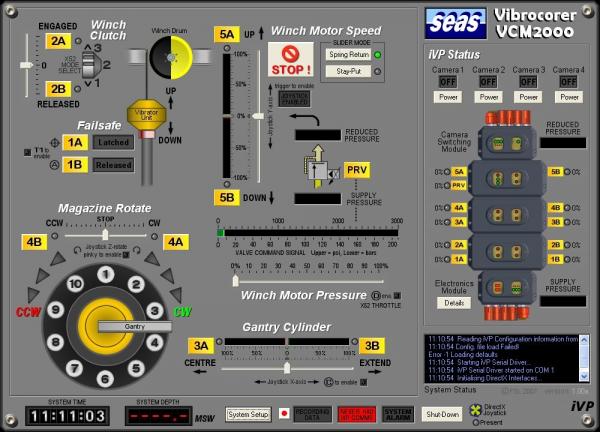This screenshot has width=600, height=432.
Task: Click the Winch Motor Pressure slider handle
Action: (236, 281)
